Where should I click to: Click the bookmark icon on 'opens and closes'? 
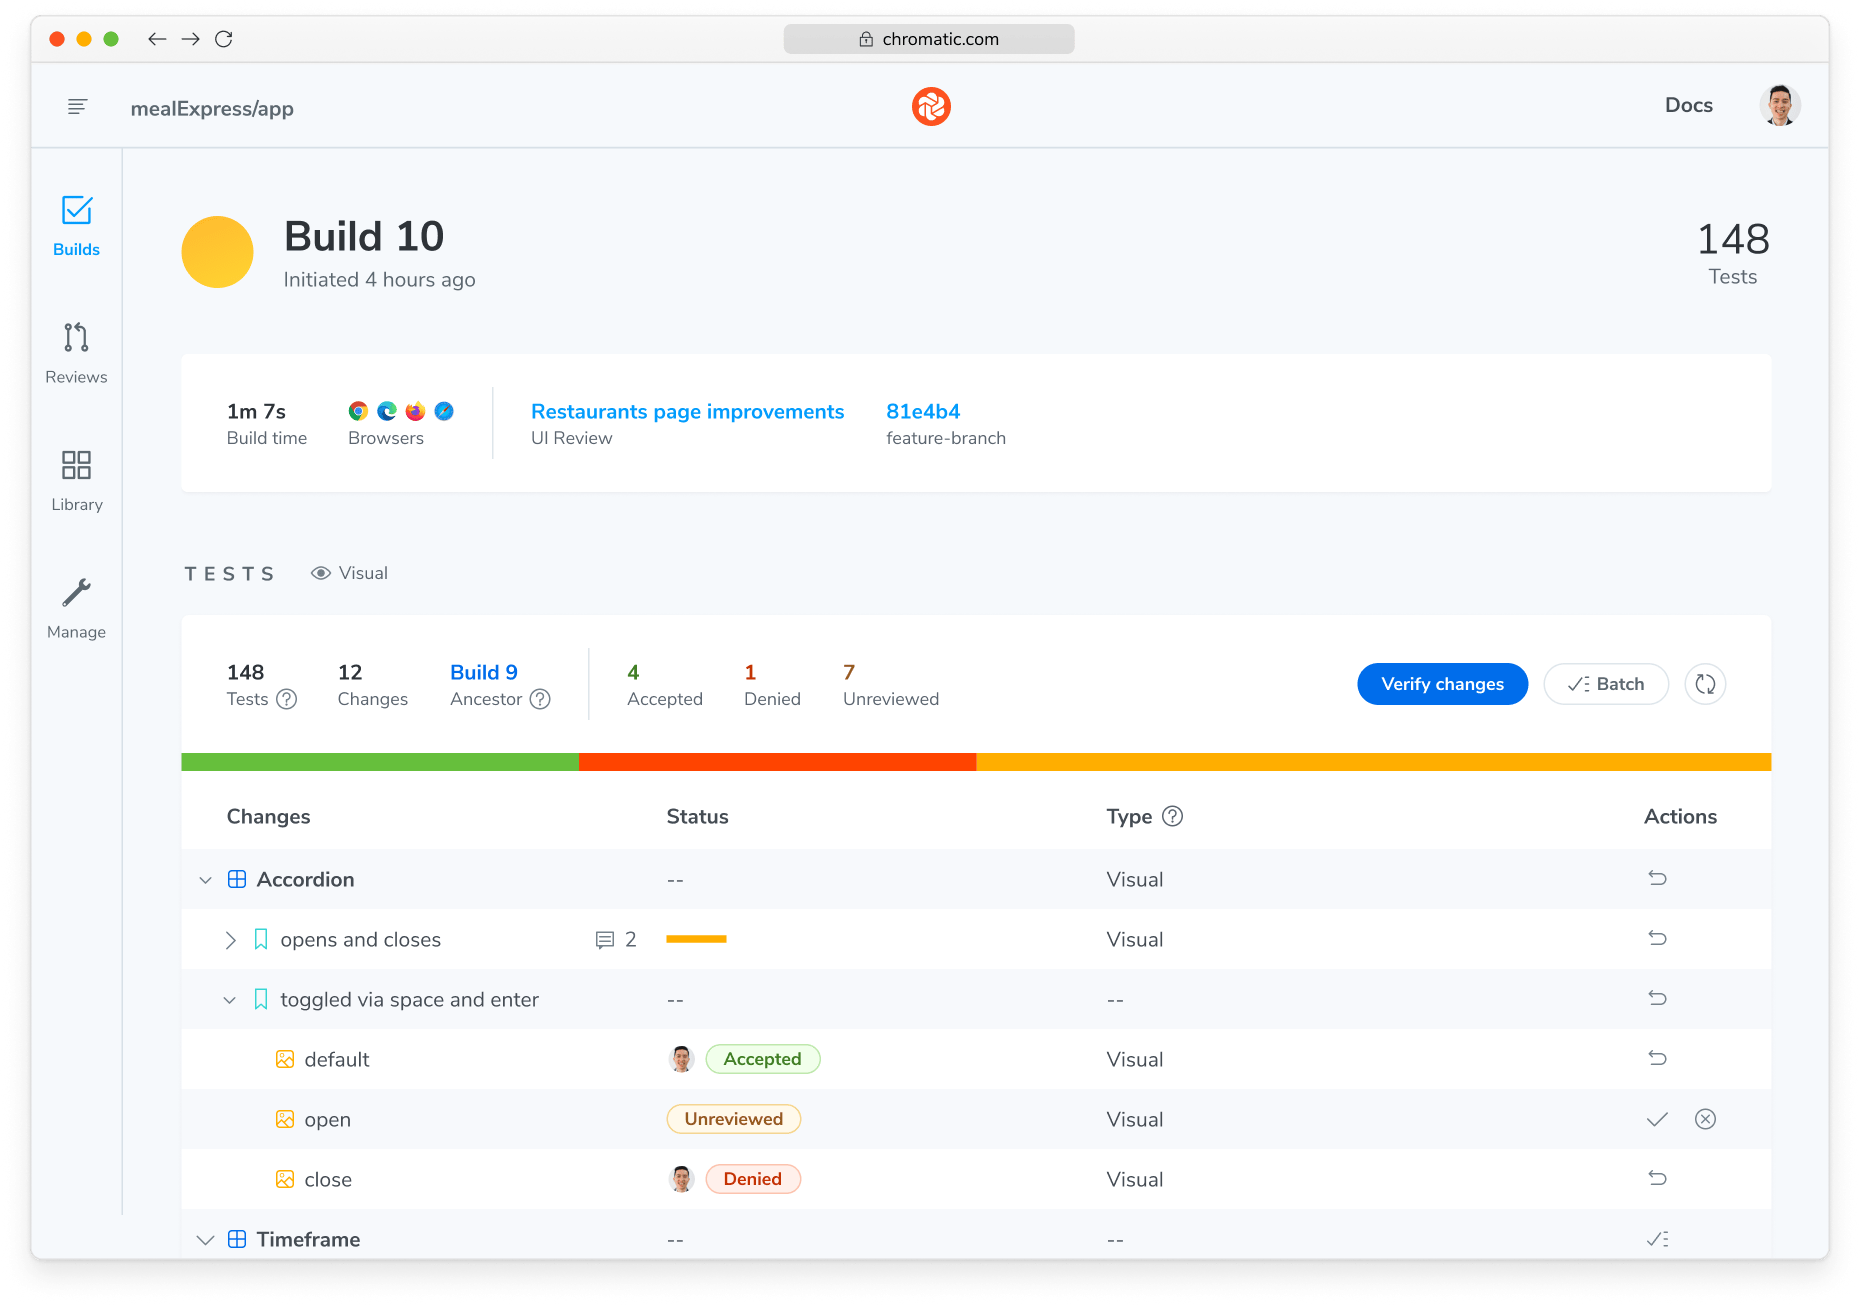click(x=261, y=939)
